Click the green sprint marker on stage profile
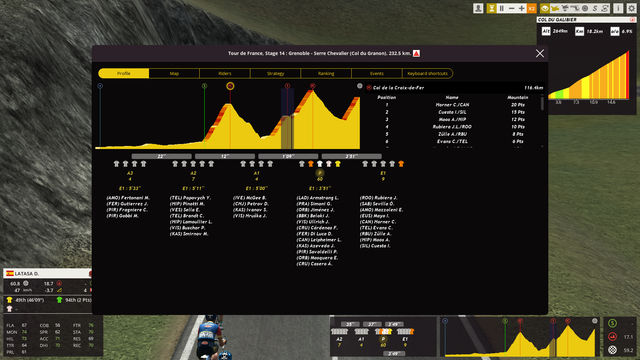Viewport: 640px width, 360px height. click(204, 86)
